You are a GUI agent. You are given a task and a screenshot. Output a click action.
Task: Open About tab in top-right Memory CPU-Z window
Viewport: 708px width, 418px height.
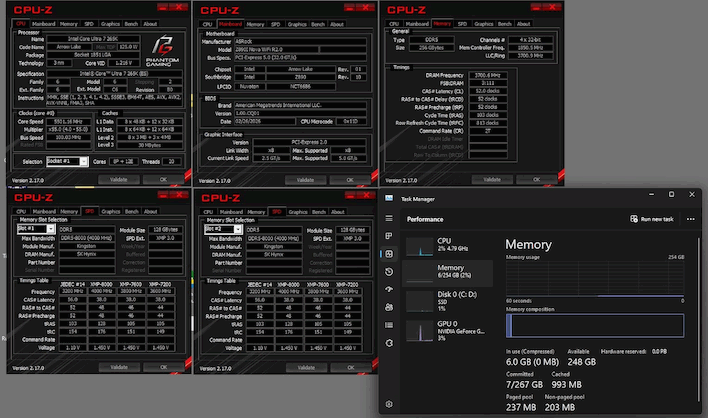point(523,24)
